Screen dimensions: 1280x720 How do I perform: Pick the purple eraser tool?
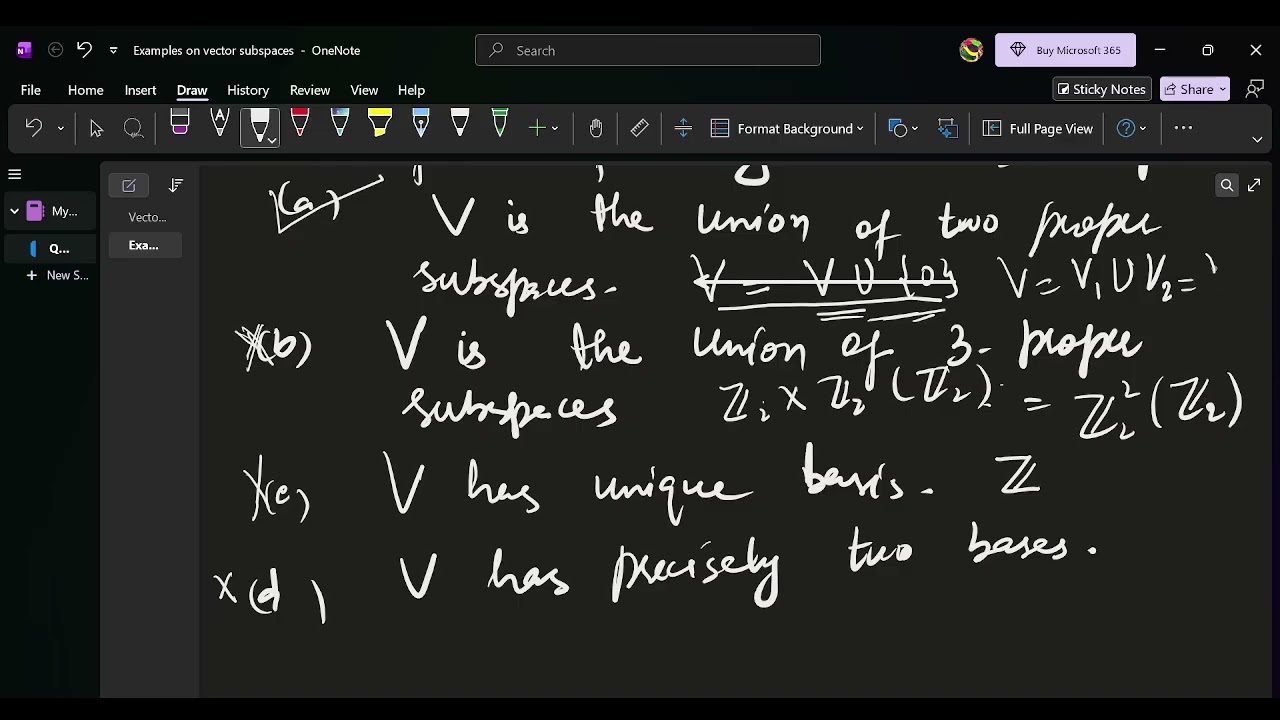pos(180,124)
